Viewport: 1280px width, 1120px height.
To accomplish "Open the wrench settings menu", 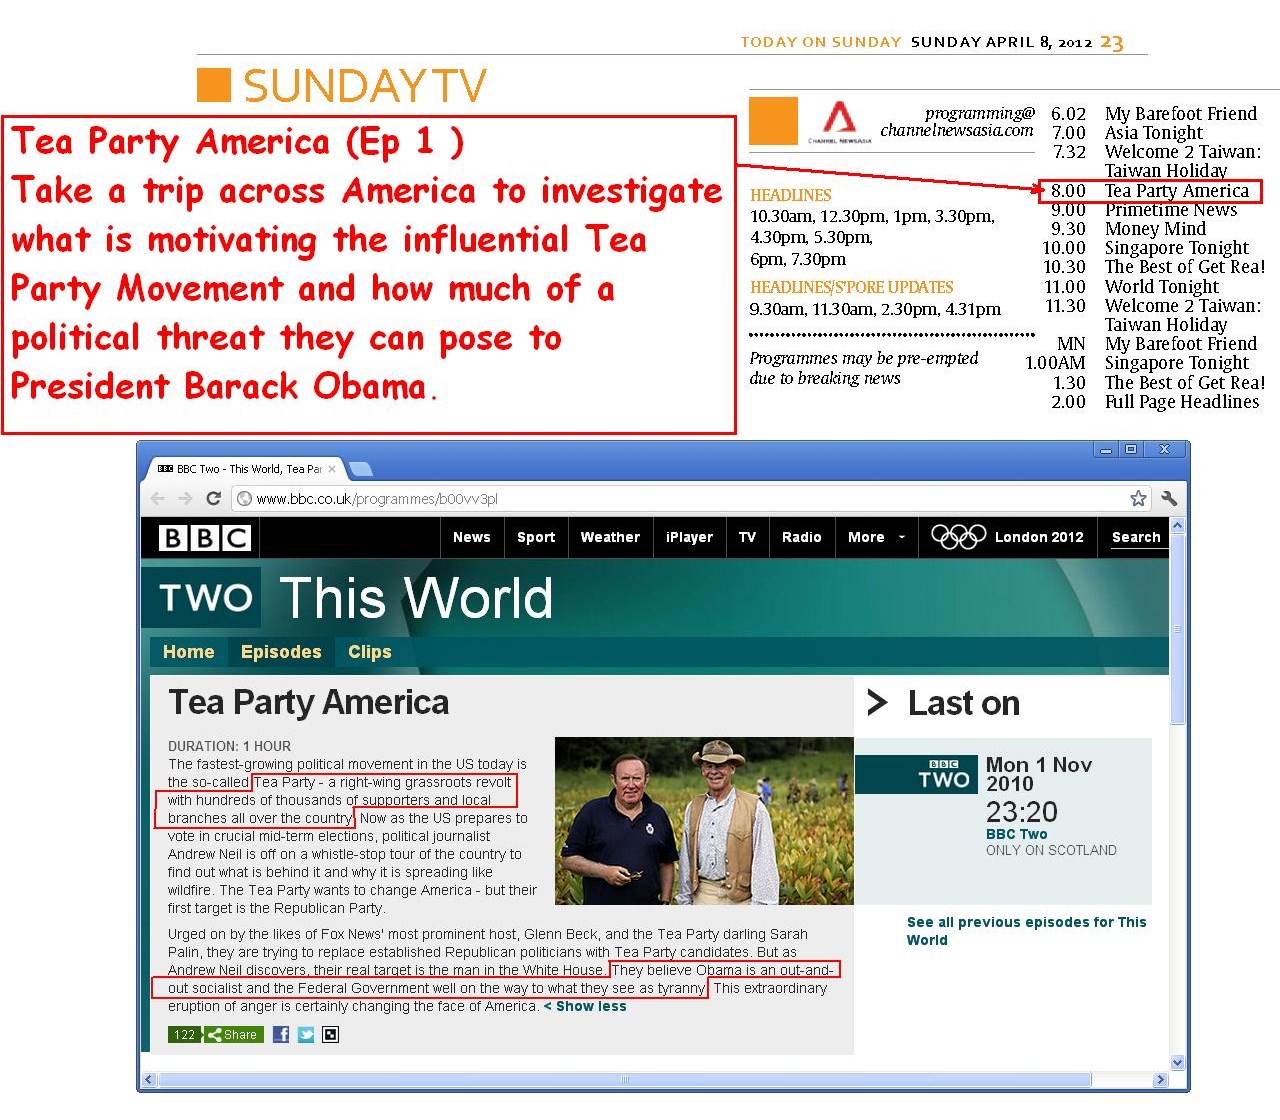I will pyautogui.click(x=1169, y=498).
